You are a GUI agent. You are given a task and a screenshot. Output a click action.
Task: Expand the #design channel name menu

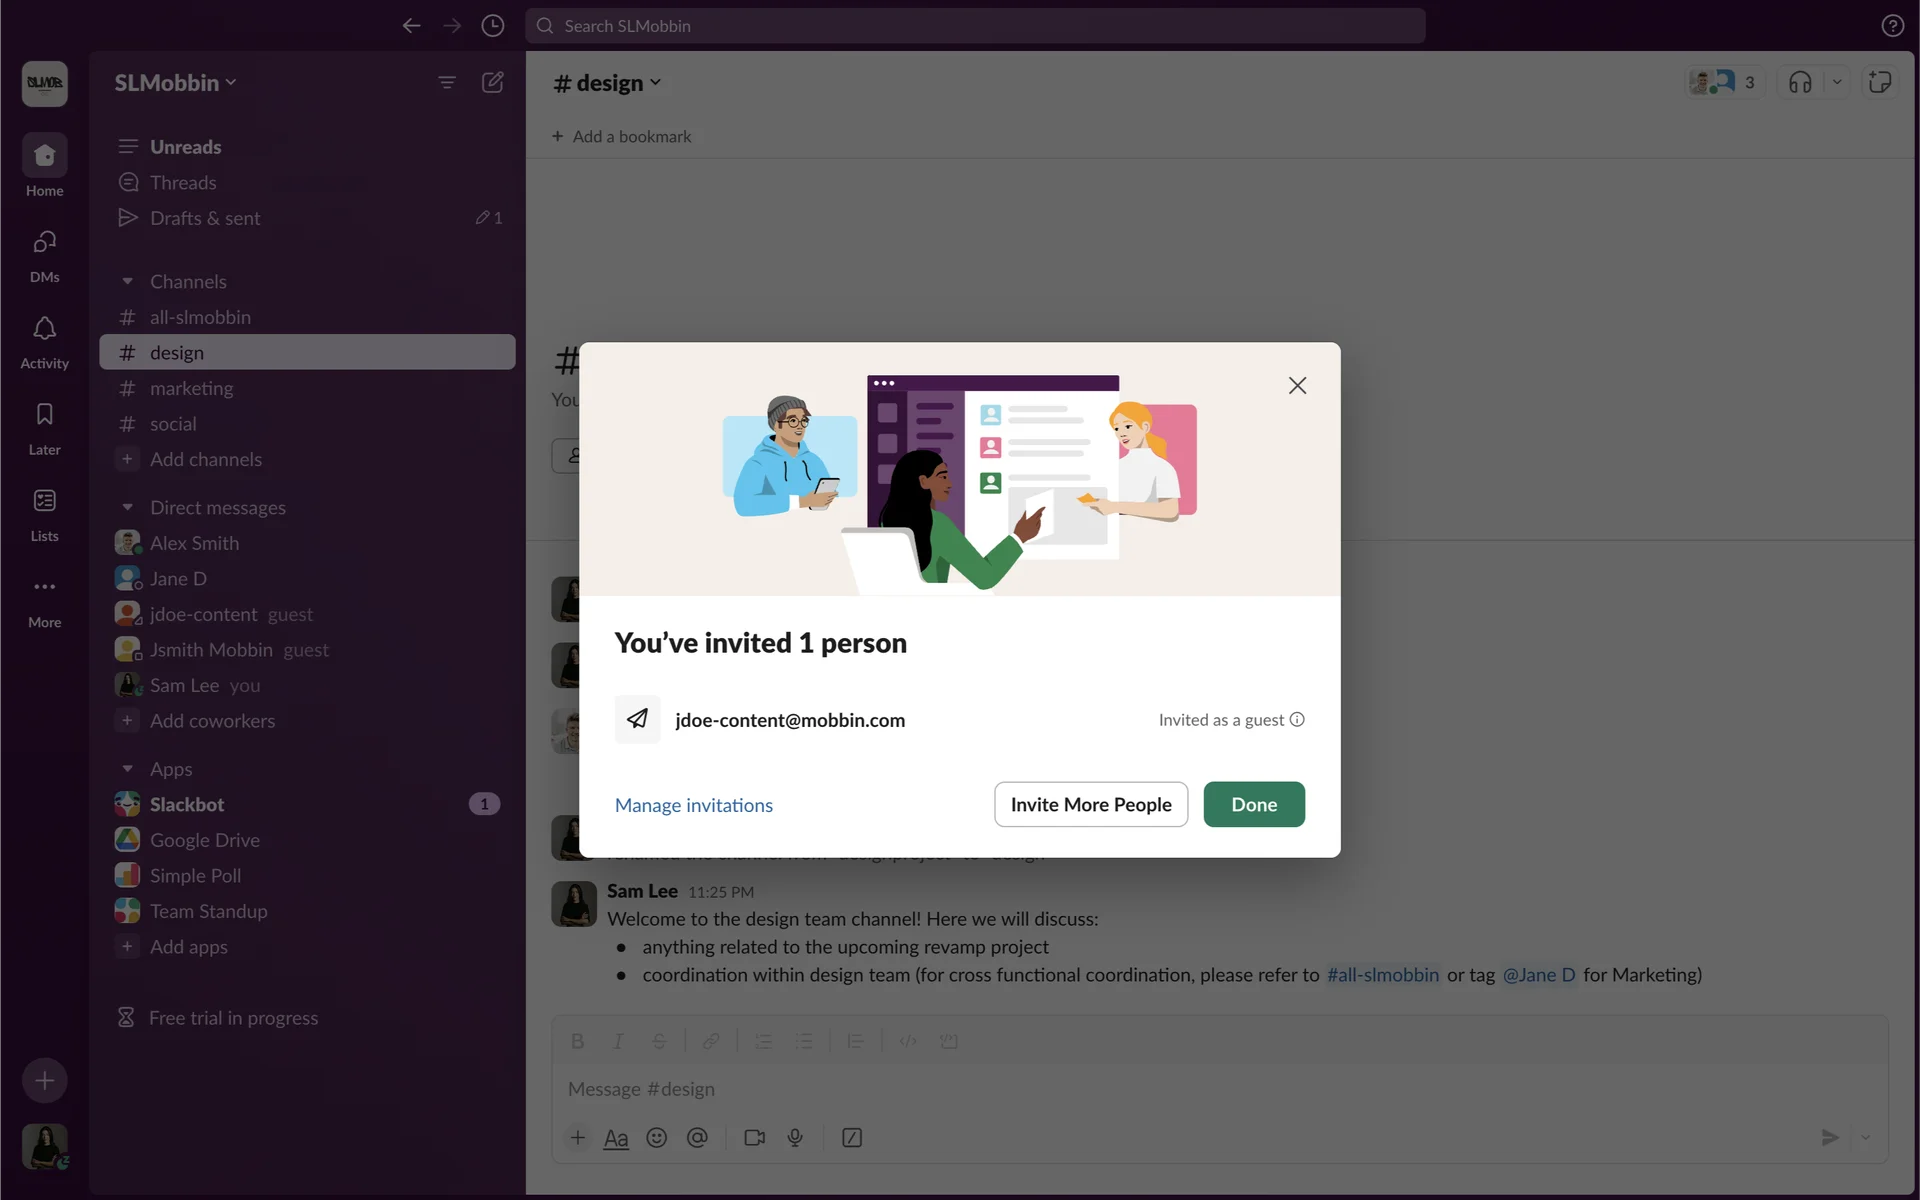[608, 83]
